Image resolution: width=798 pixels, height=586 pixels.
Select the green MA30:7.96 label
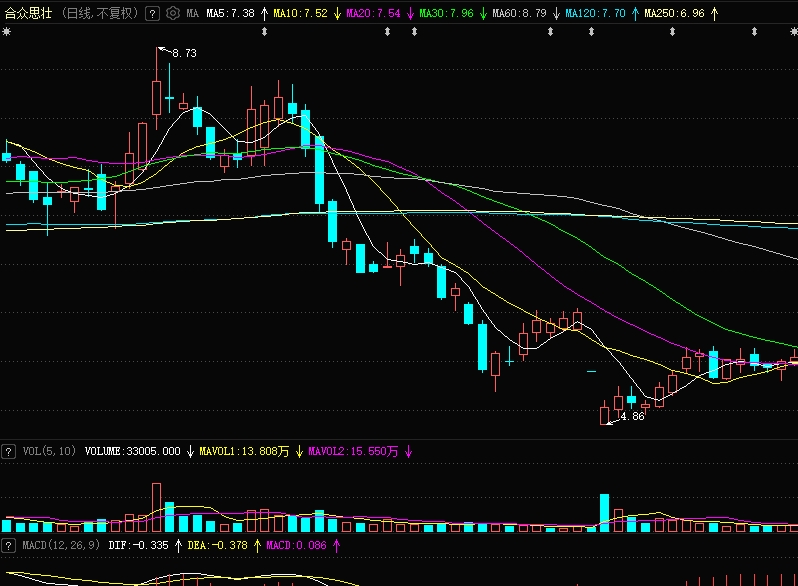tap(446, 13)
